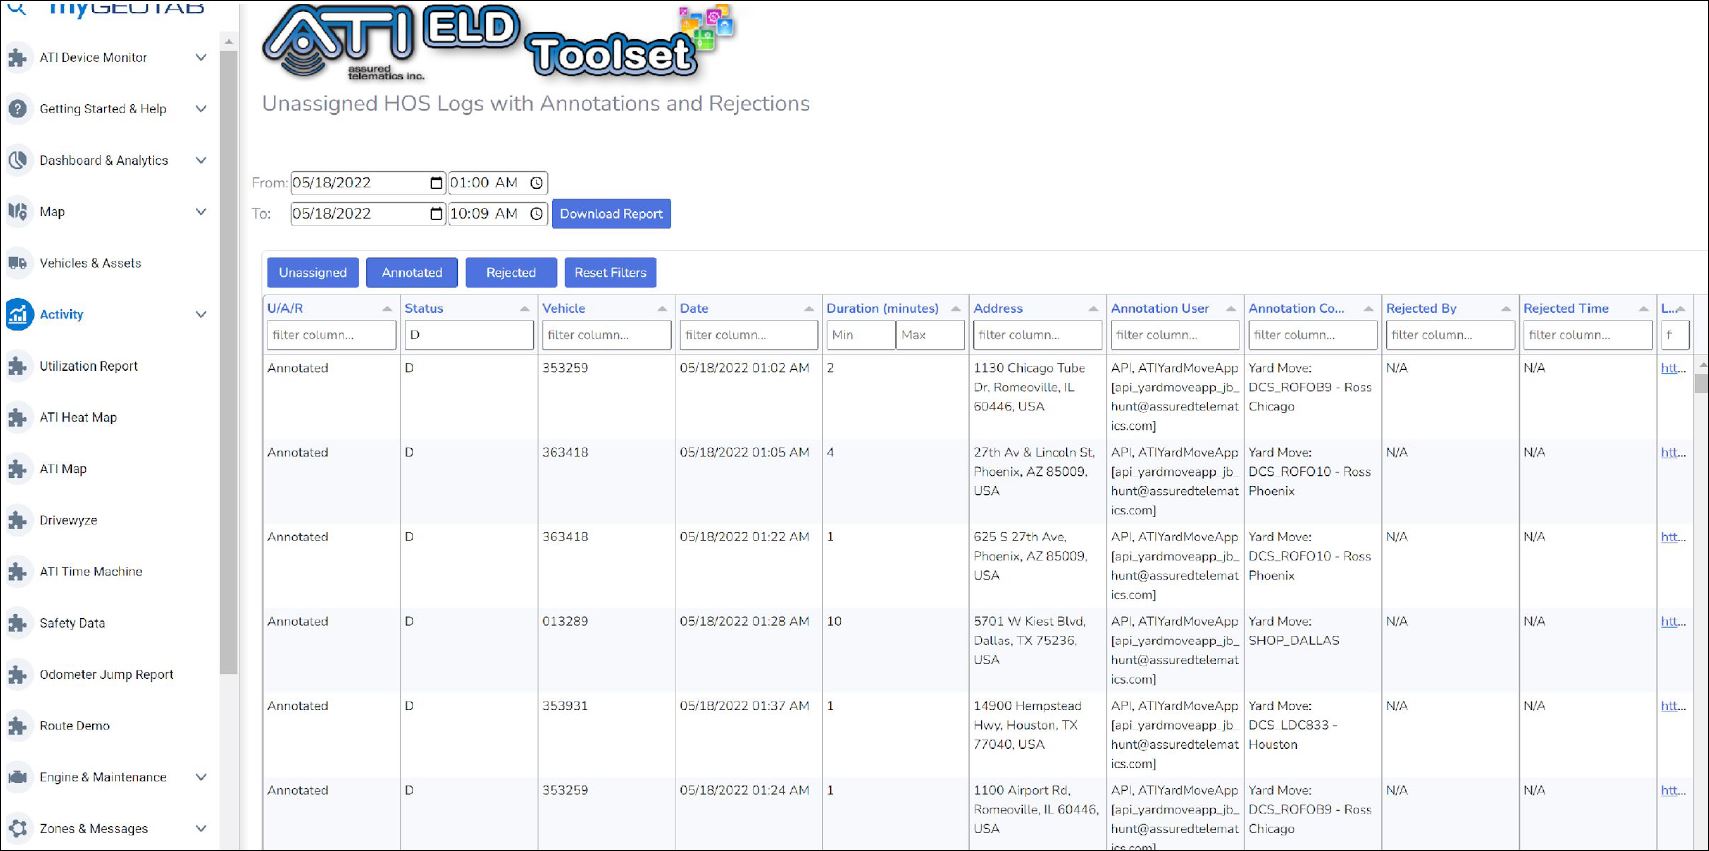Click the Reset Filters button

click(x=610, y=273)
